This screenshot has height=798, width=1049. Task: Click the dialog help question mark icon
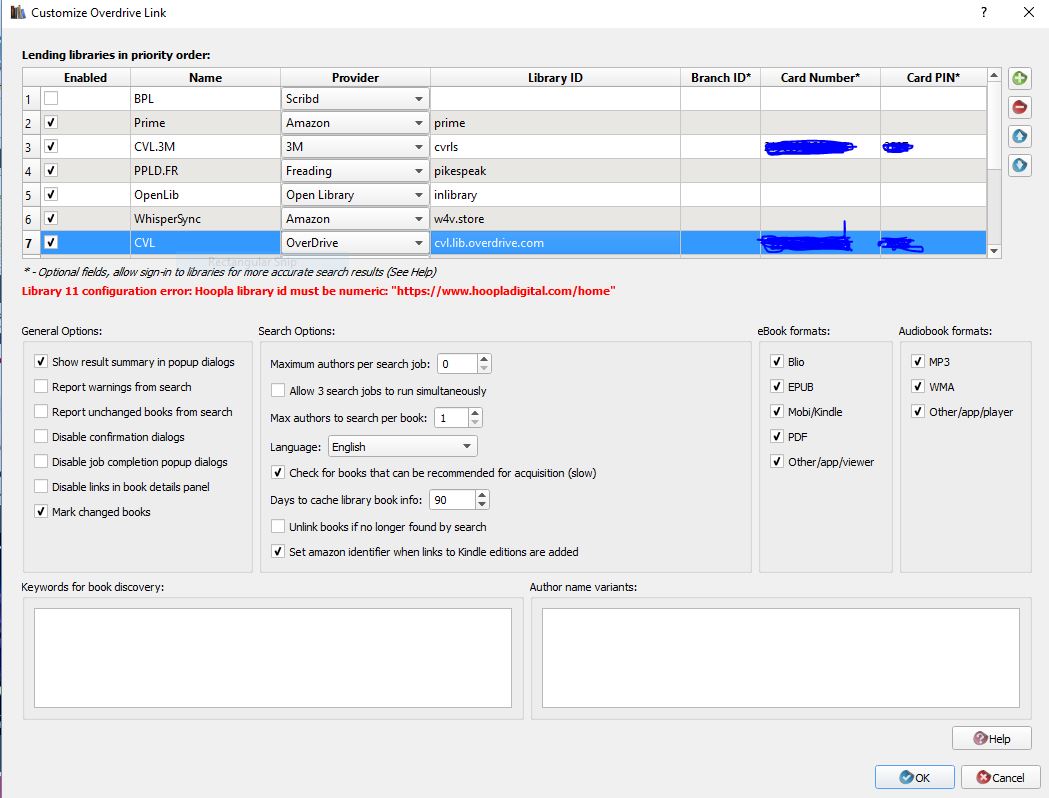coord(983,12)
